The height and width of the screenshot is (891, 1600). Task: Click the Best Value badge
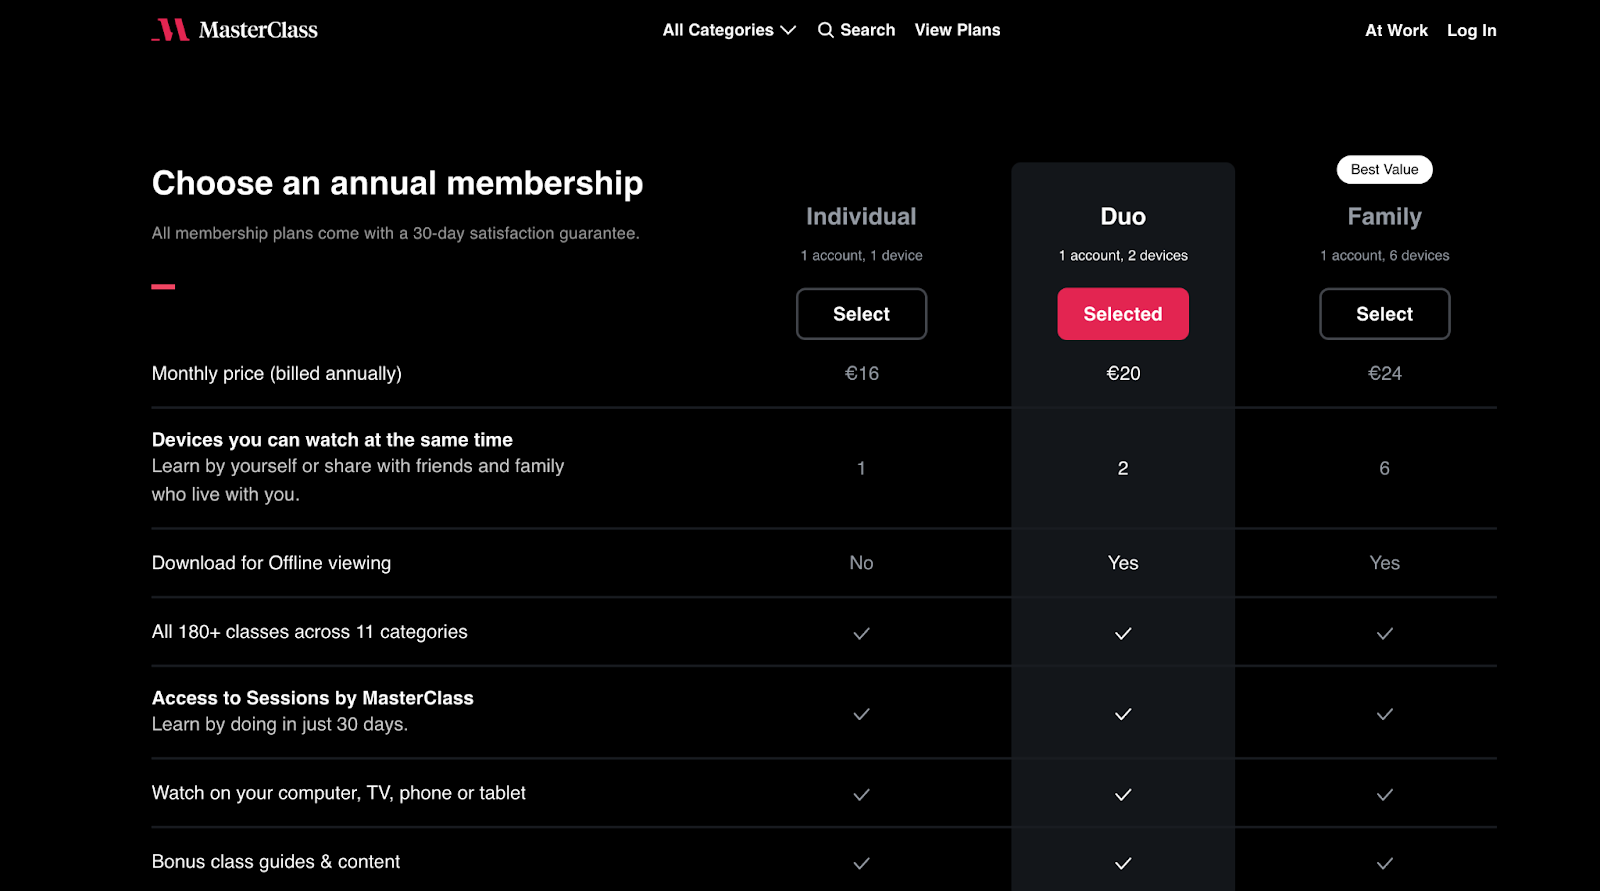(1384, 170)
